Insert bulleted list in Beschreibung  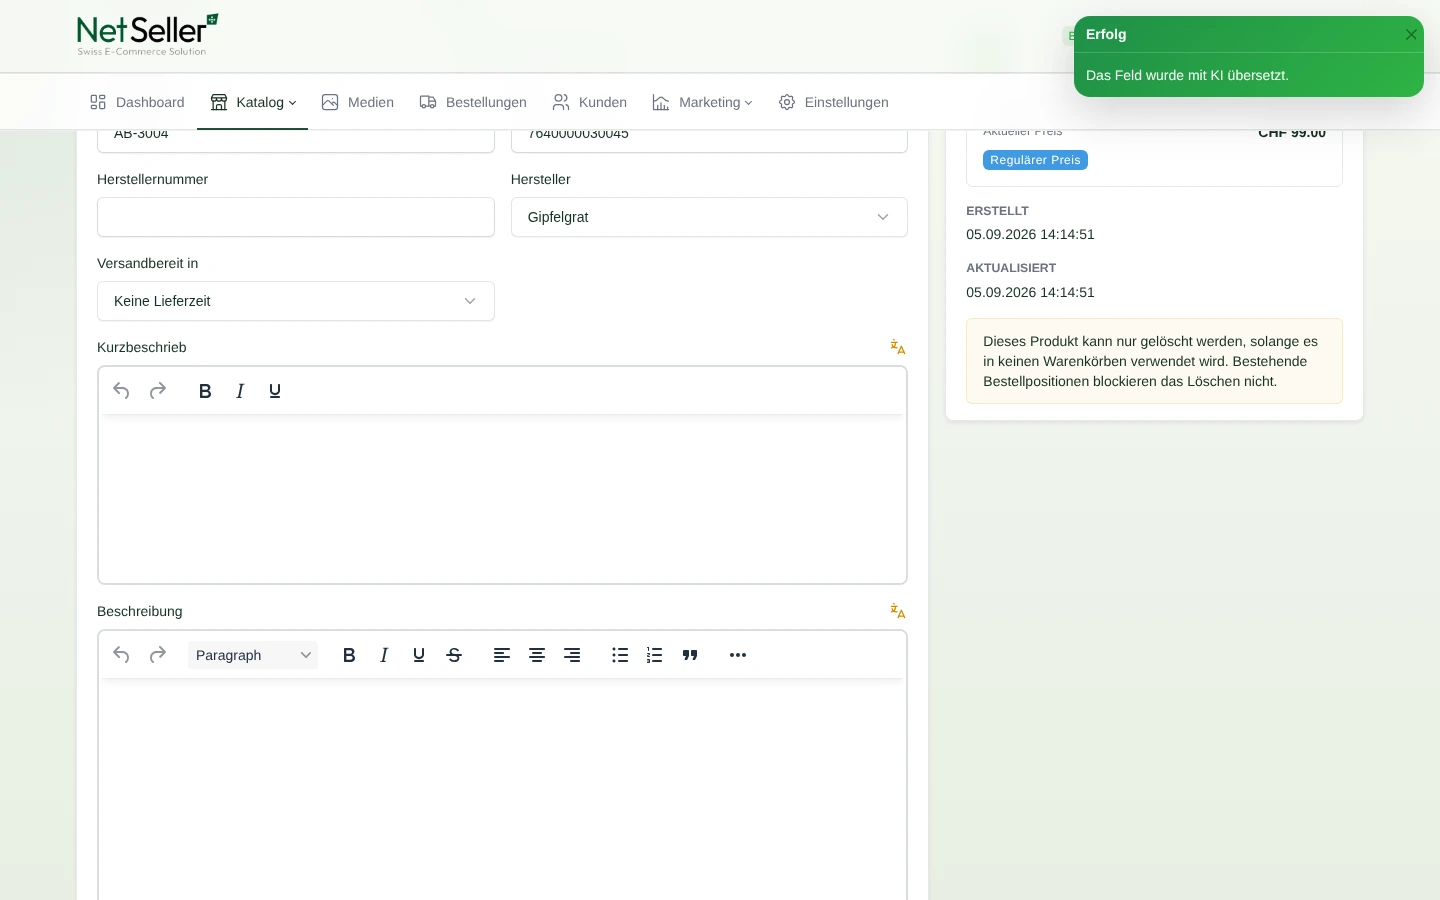click(x=620, y=655)
